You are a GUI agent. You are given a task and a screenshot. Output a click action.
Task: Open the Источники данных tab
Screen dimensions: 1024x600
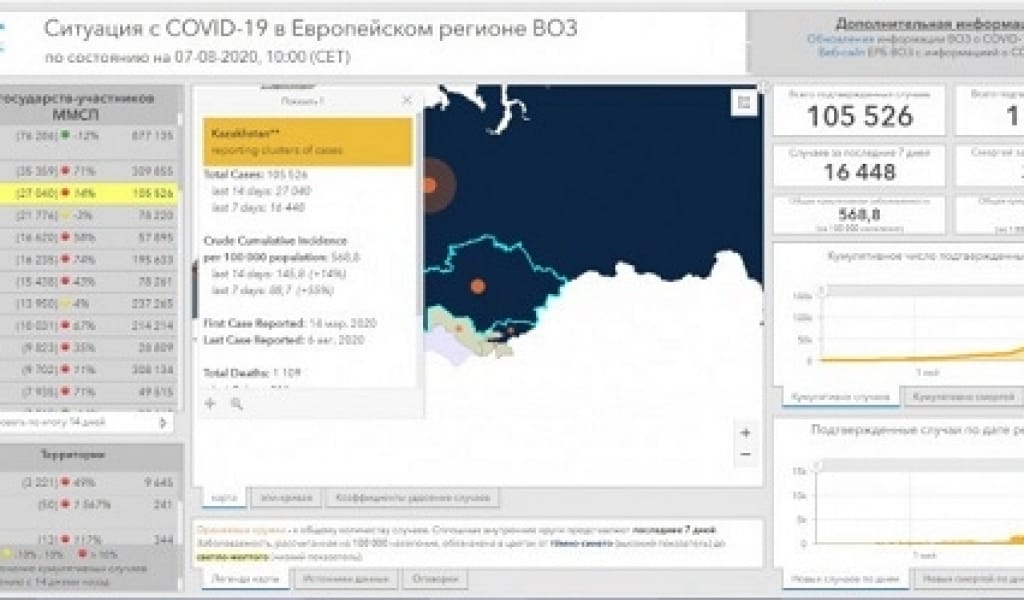(345, 579)
